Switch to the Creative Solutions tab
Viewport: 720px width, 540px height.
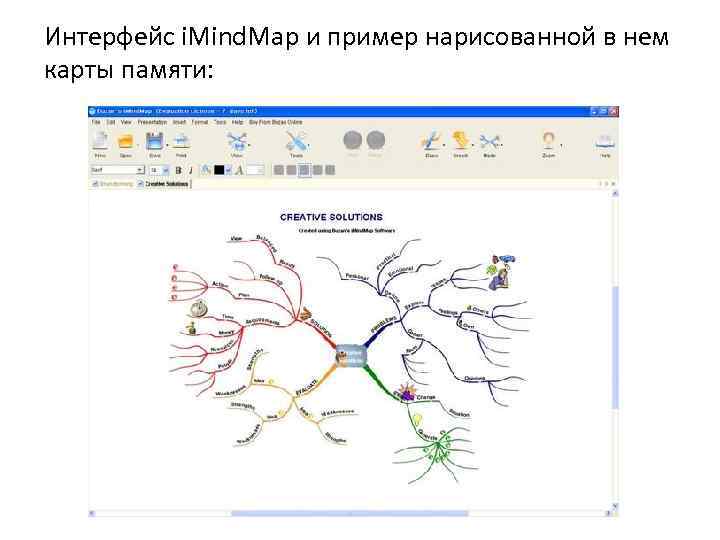click(163, 184)
